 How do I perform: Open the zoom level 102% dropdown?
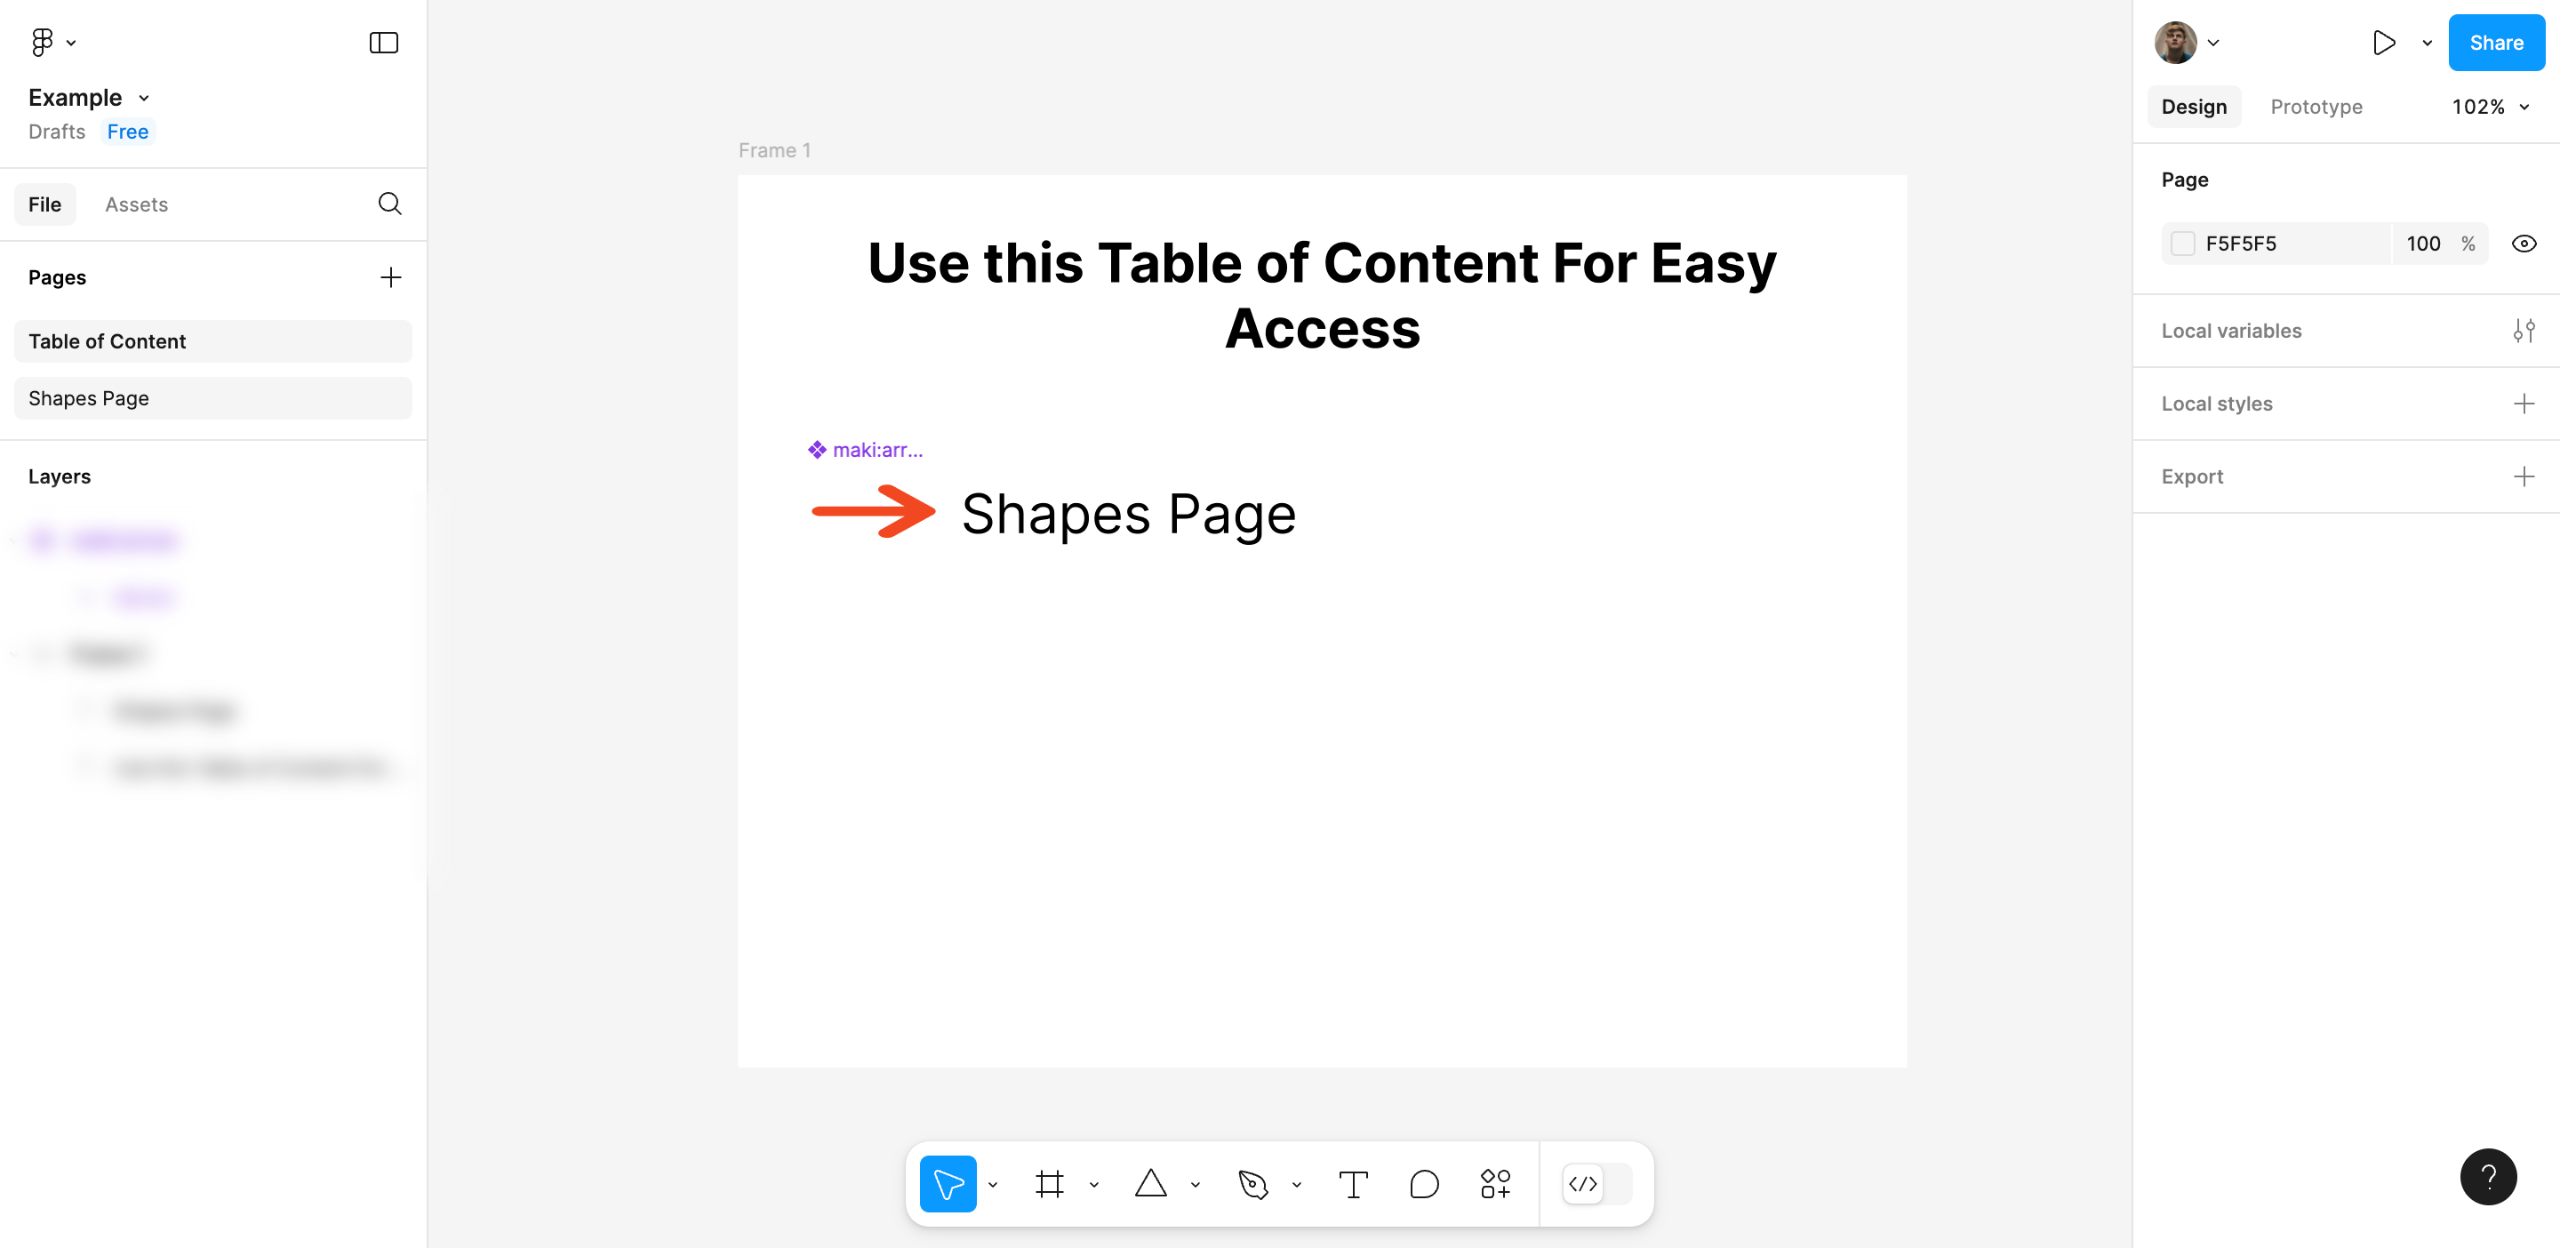[2490, 107]
